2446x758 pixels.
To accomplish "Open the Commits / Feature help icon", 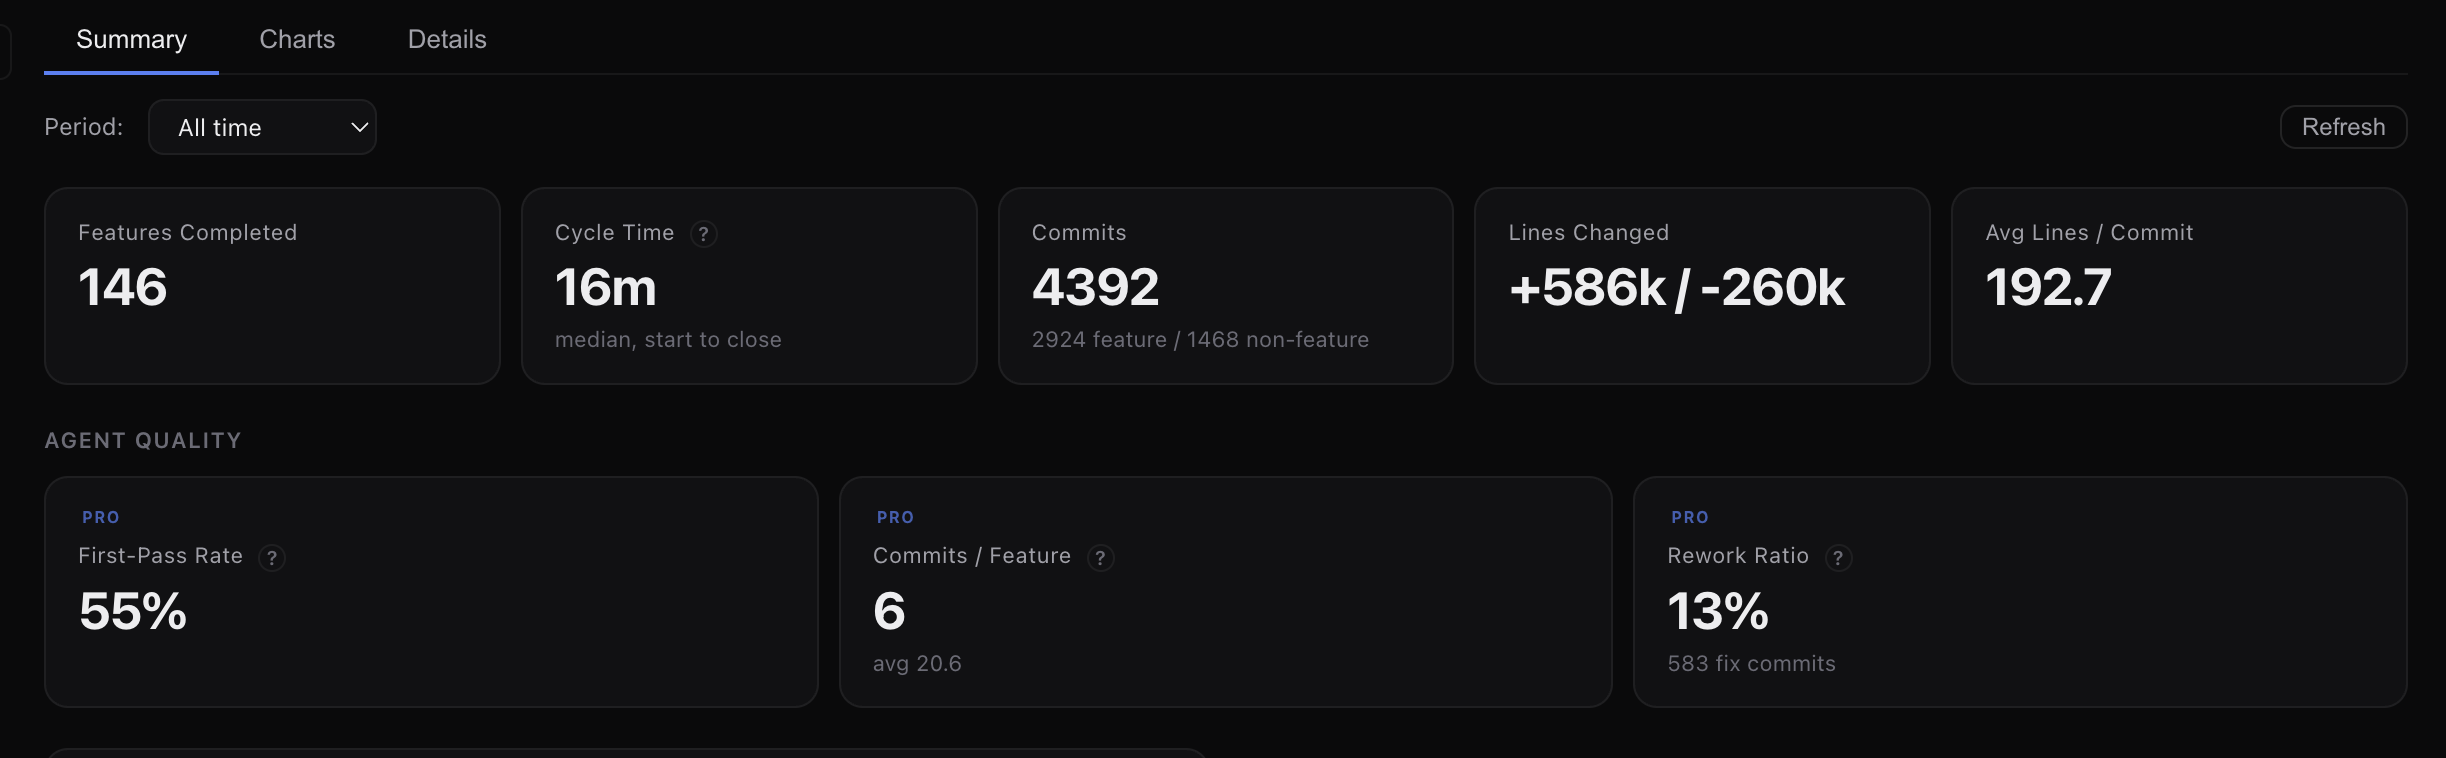I will point(1101,558).
